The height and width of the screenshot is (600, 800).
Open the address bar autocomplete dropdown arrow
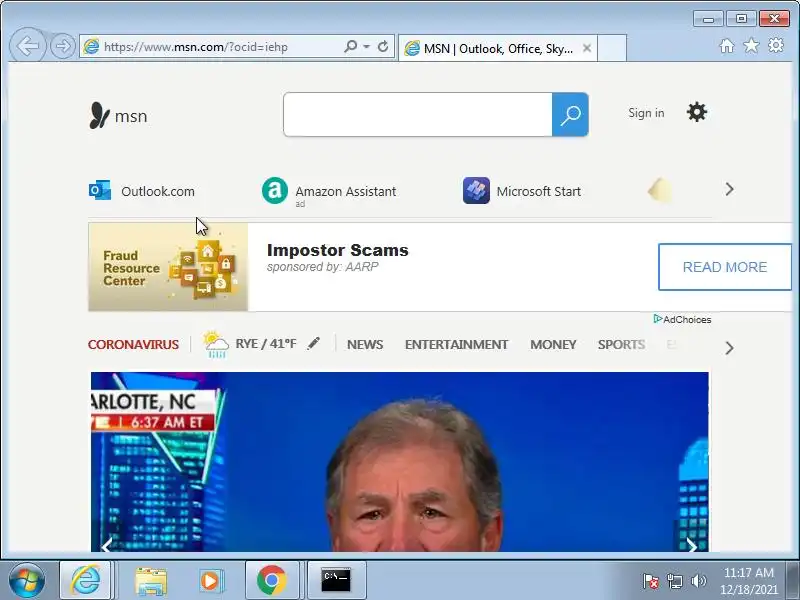(366, 46)
